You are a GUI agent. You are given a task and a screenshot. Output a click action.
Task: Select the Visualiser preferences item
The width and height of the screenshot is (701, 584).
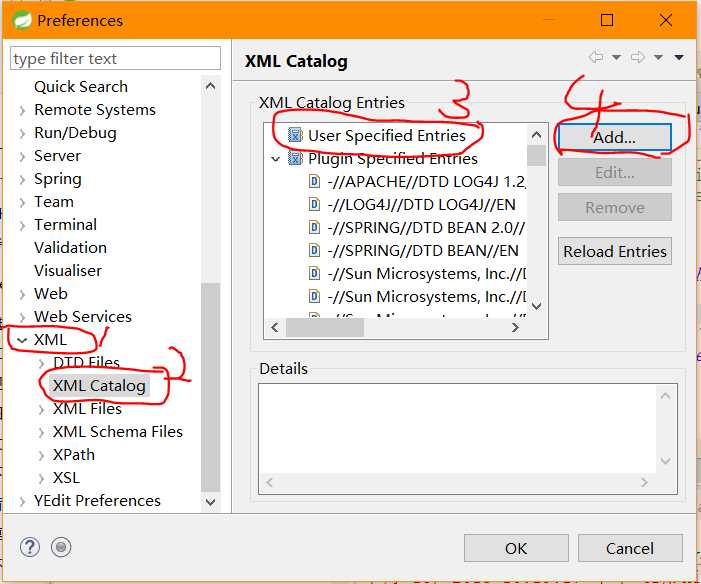68,271
